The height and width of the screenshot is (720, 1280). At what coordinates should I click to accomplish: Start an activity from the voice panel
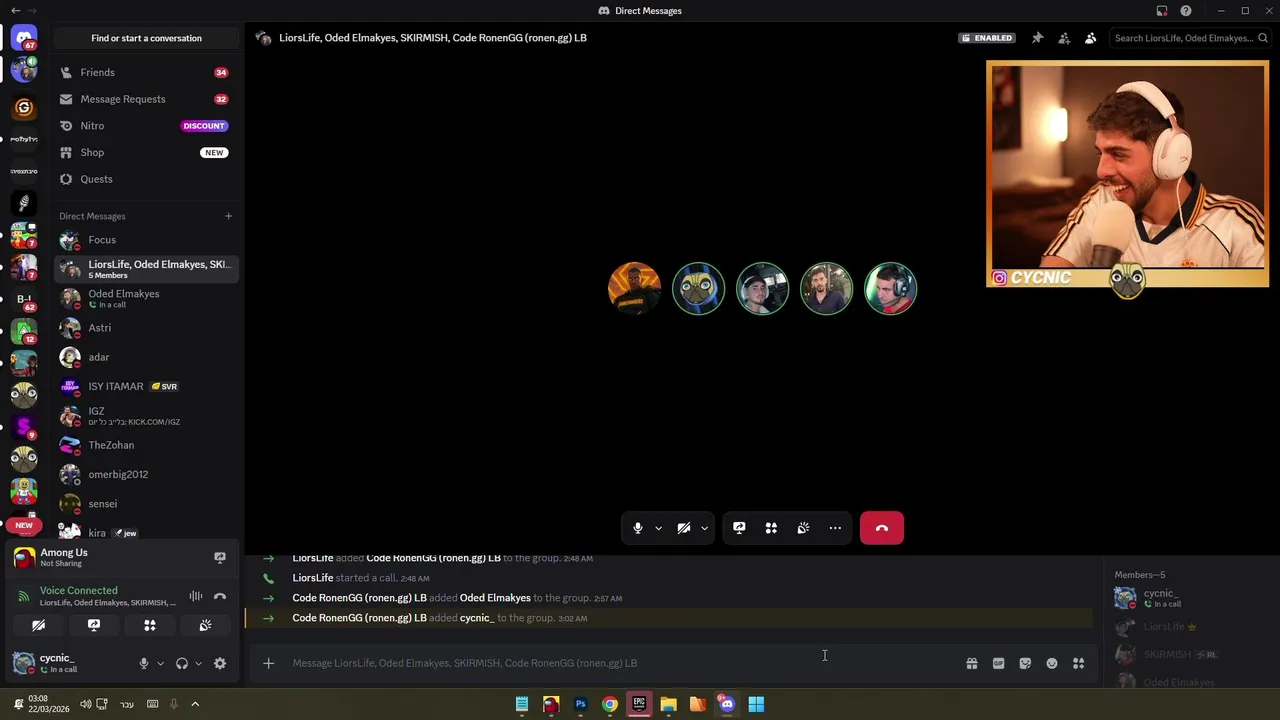[x=150, y=626]
